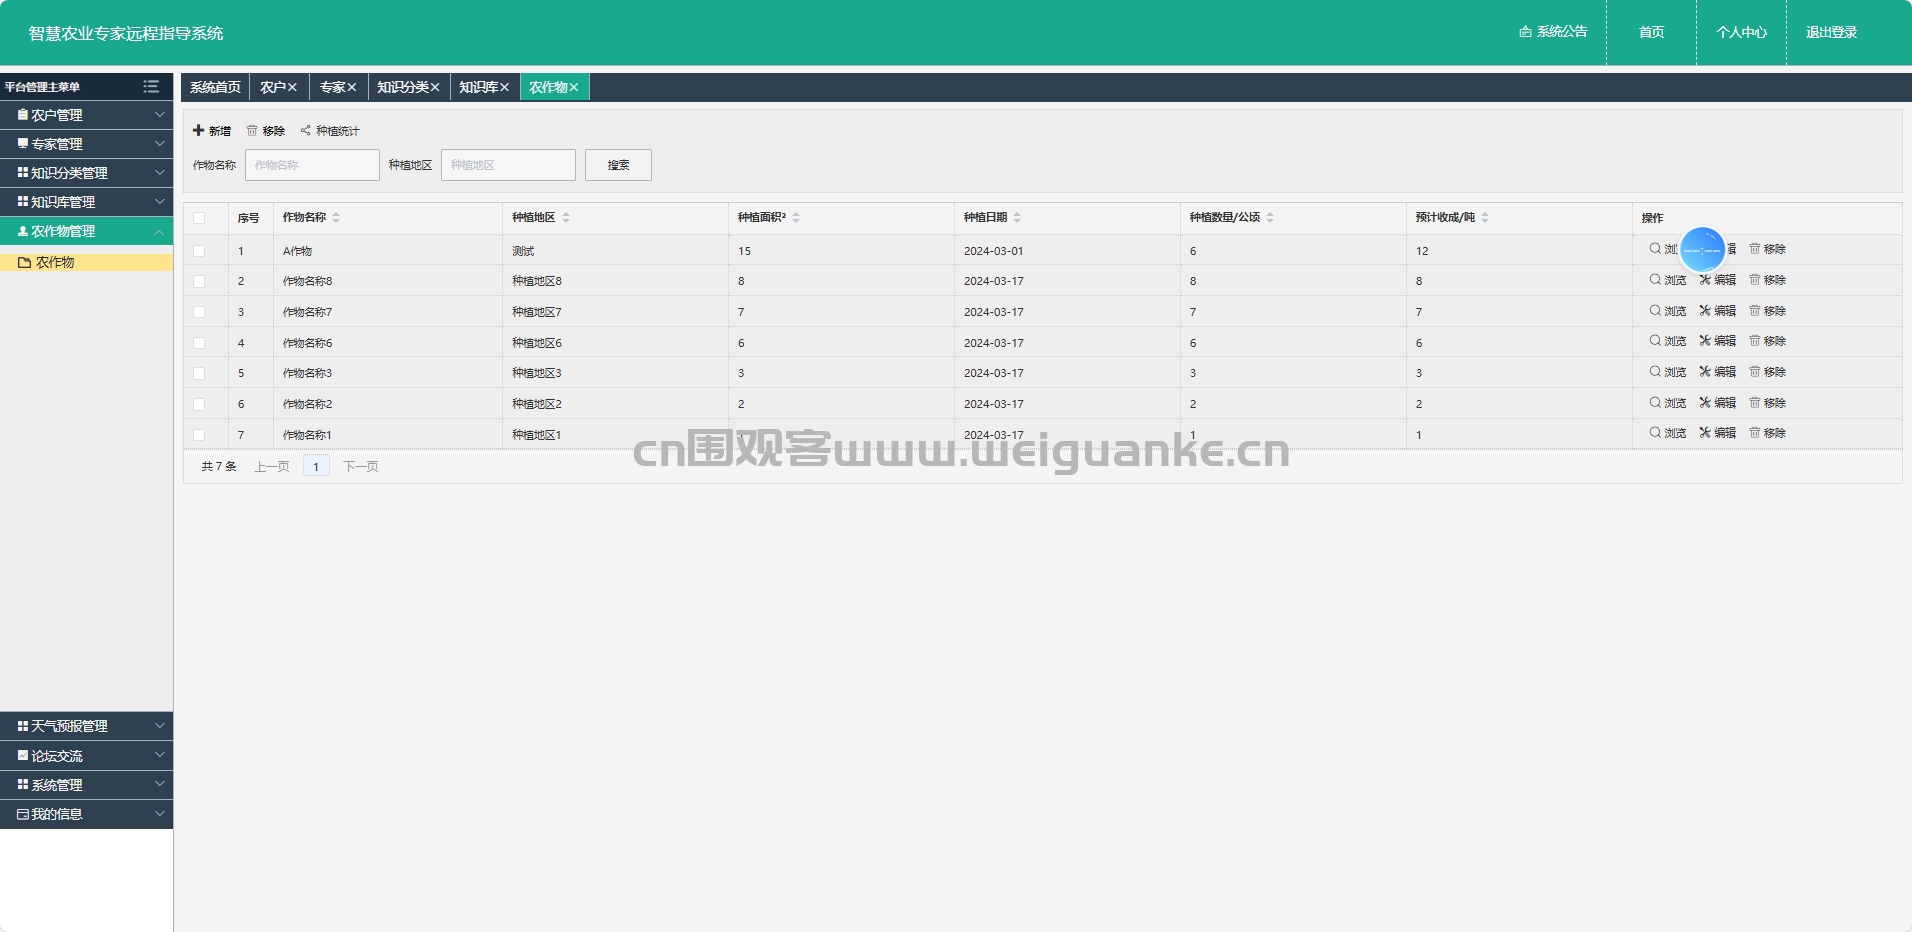
Task: Click 浏览 magnifier for row 作物名称7
Action: point(1668,311)
